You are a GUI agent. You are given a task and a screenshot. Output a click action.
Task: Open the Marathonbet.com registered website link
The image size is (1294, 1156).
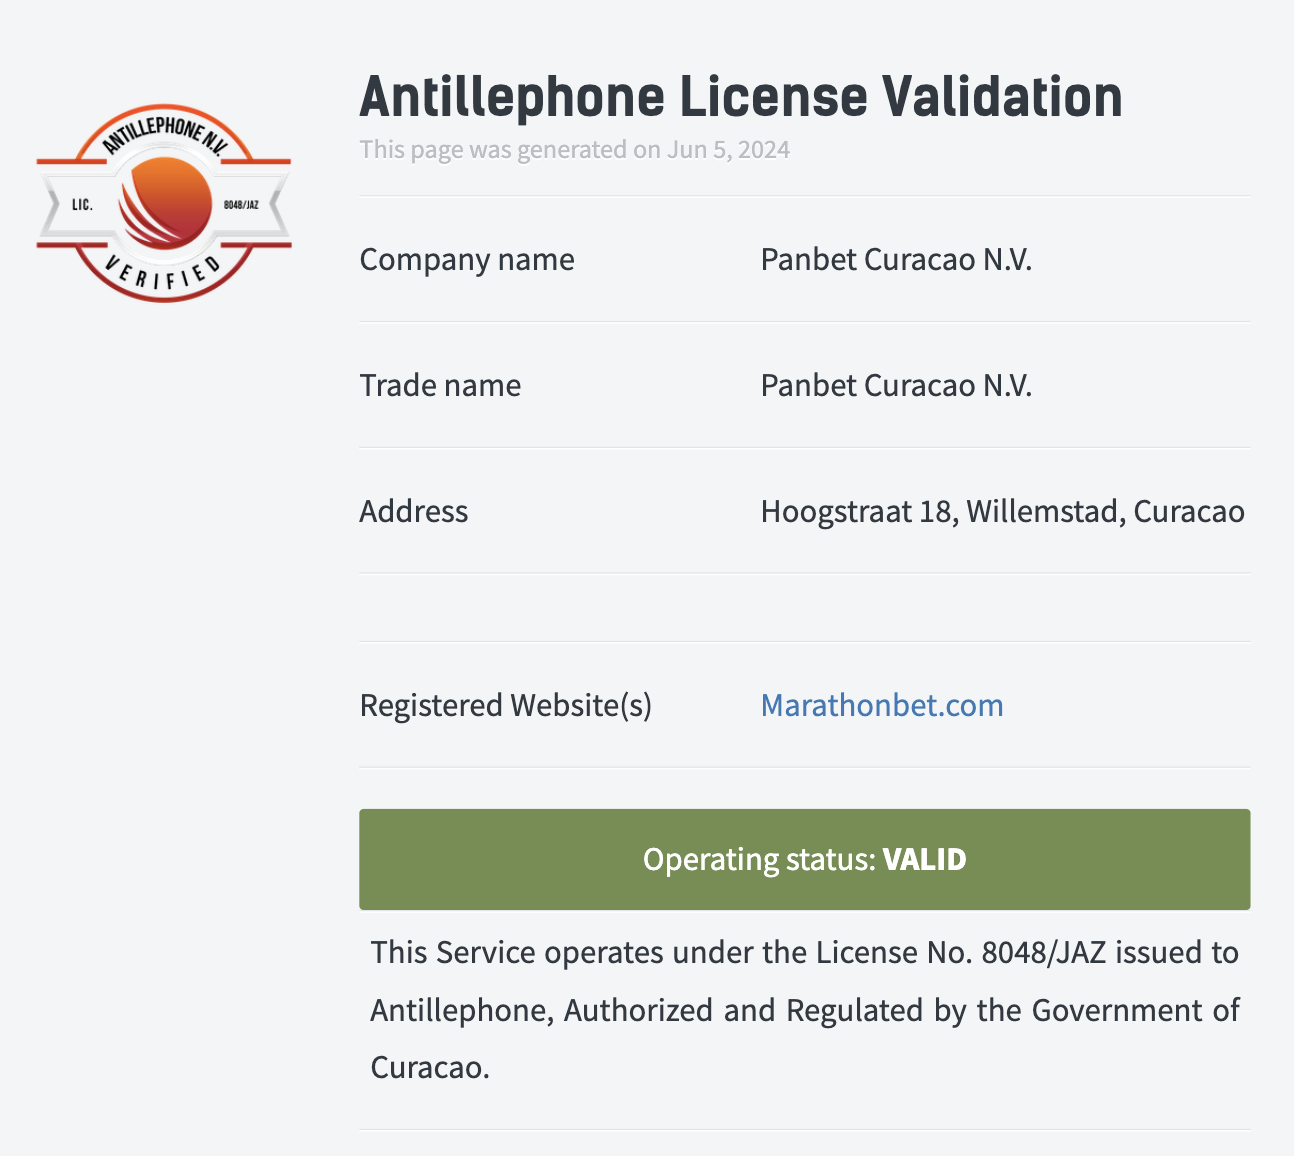click(882, 705)
